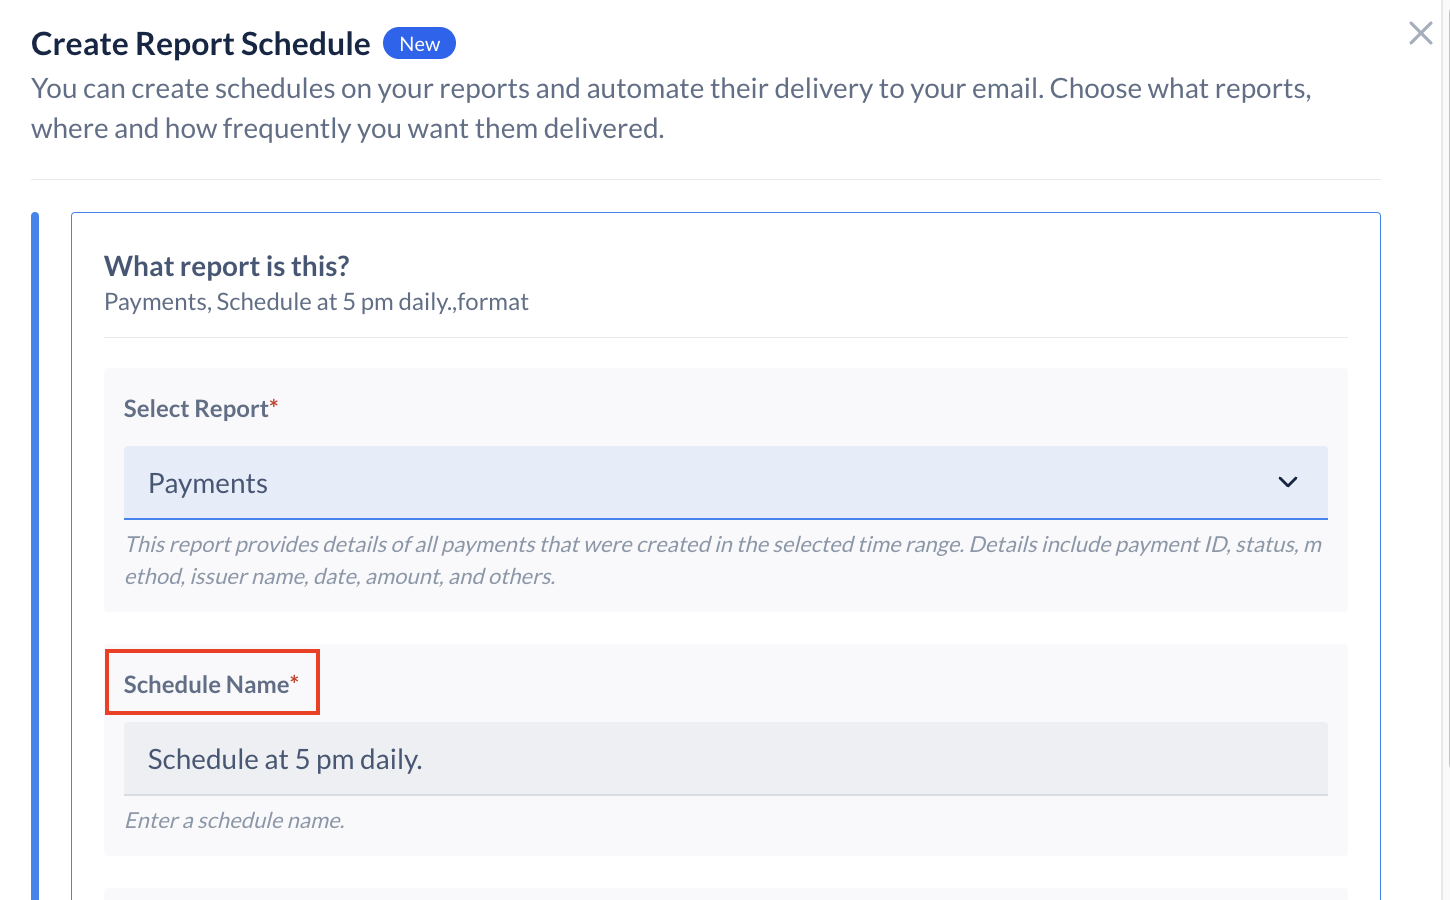
Task: Click the dialog description paragraph
Action: pyautogui.click(x=670, y=107)
